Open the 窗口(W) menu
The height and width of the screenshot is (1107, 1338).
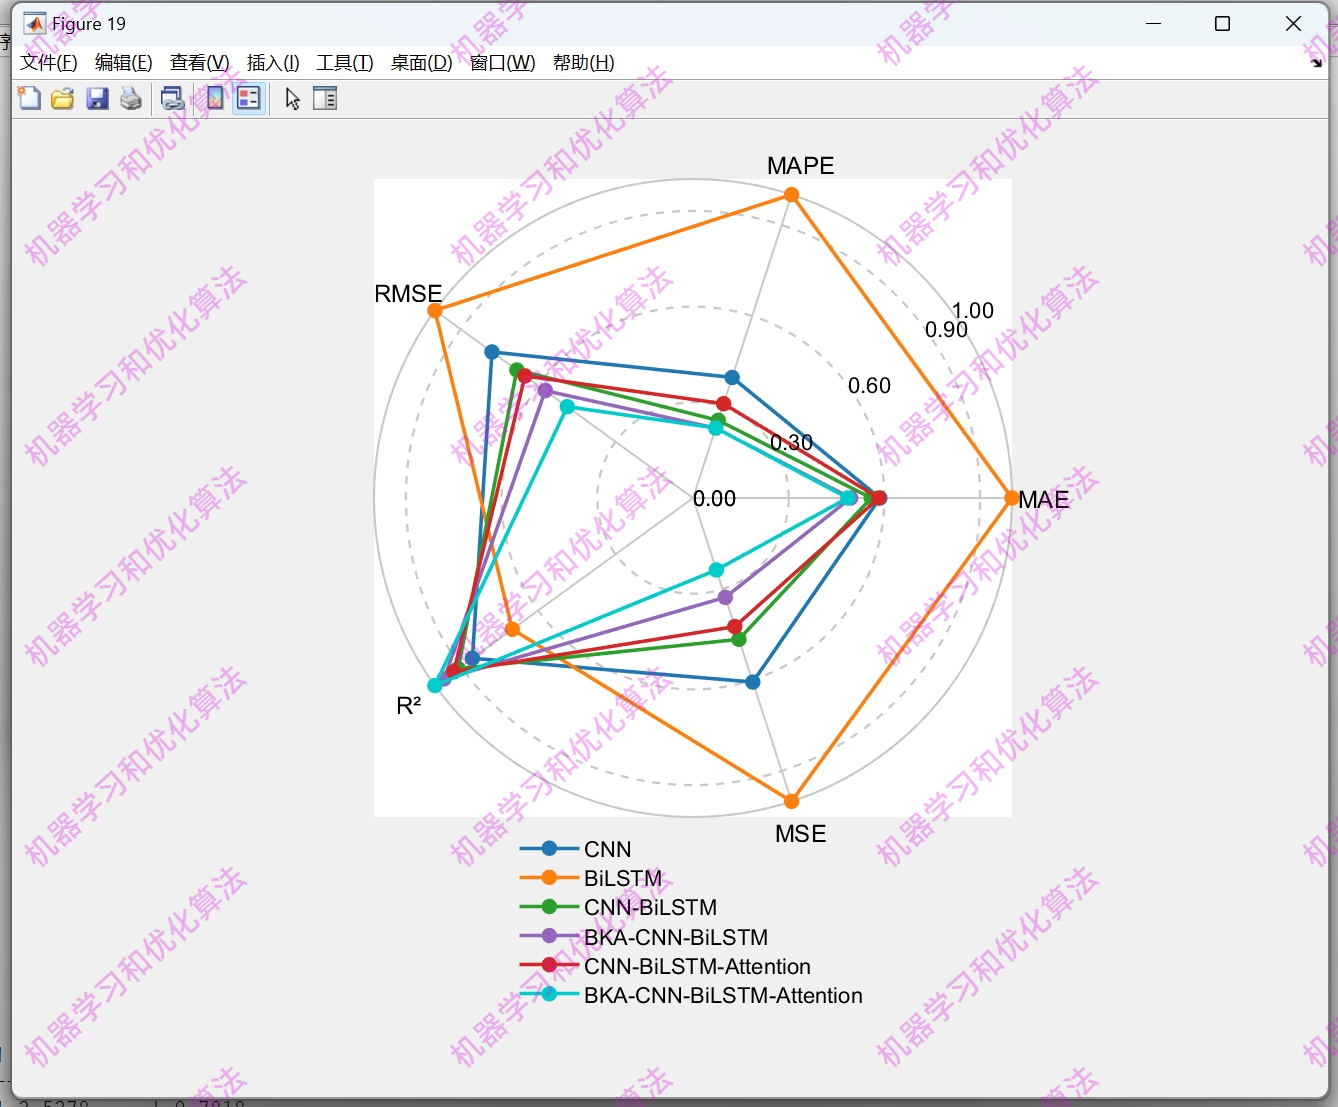click(503, 63)
